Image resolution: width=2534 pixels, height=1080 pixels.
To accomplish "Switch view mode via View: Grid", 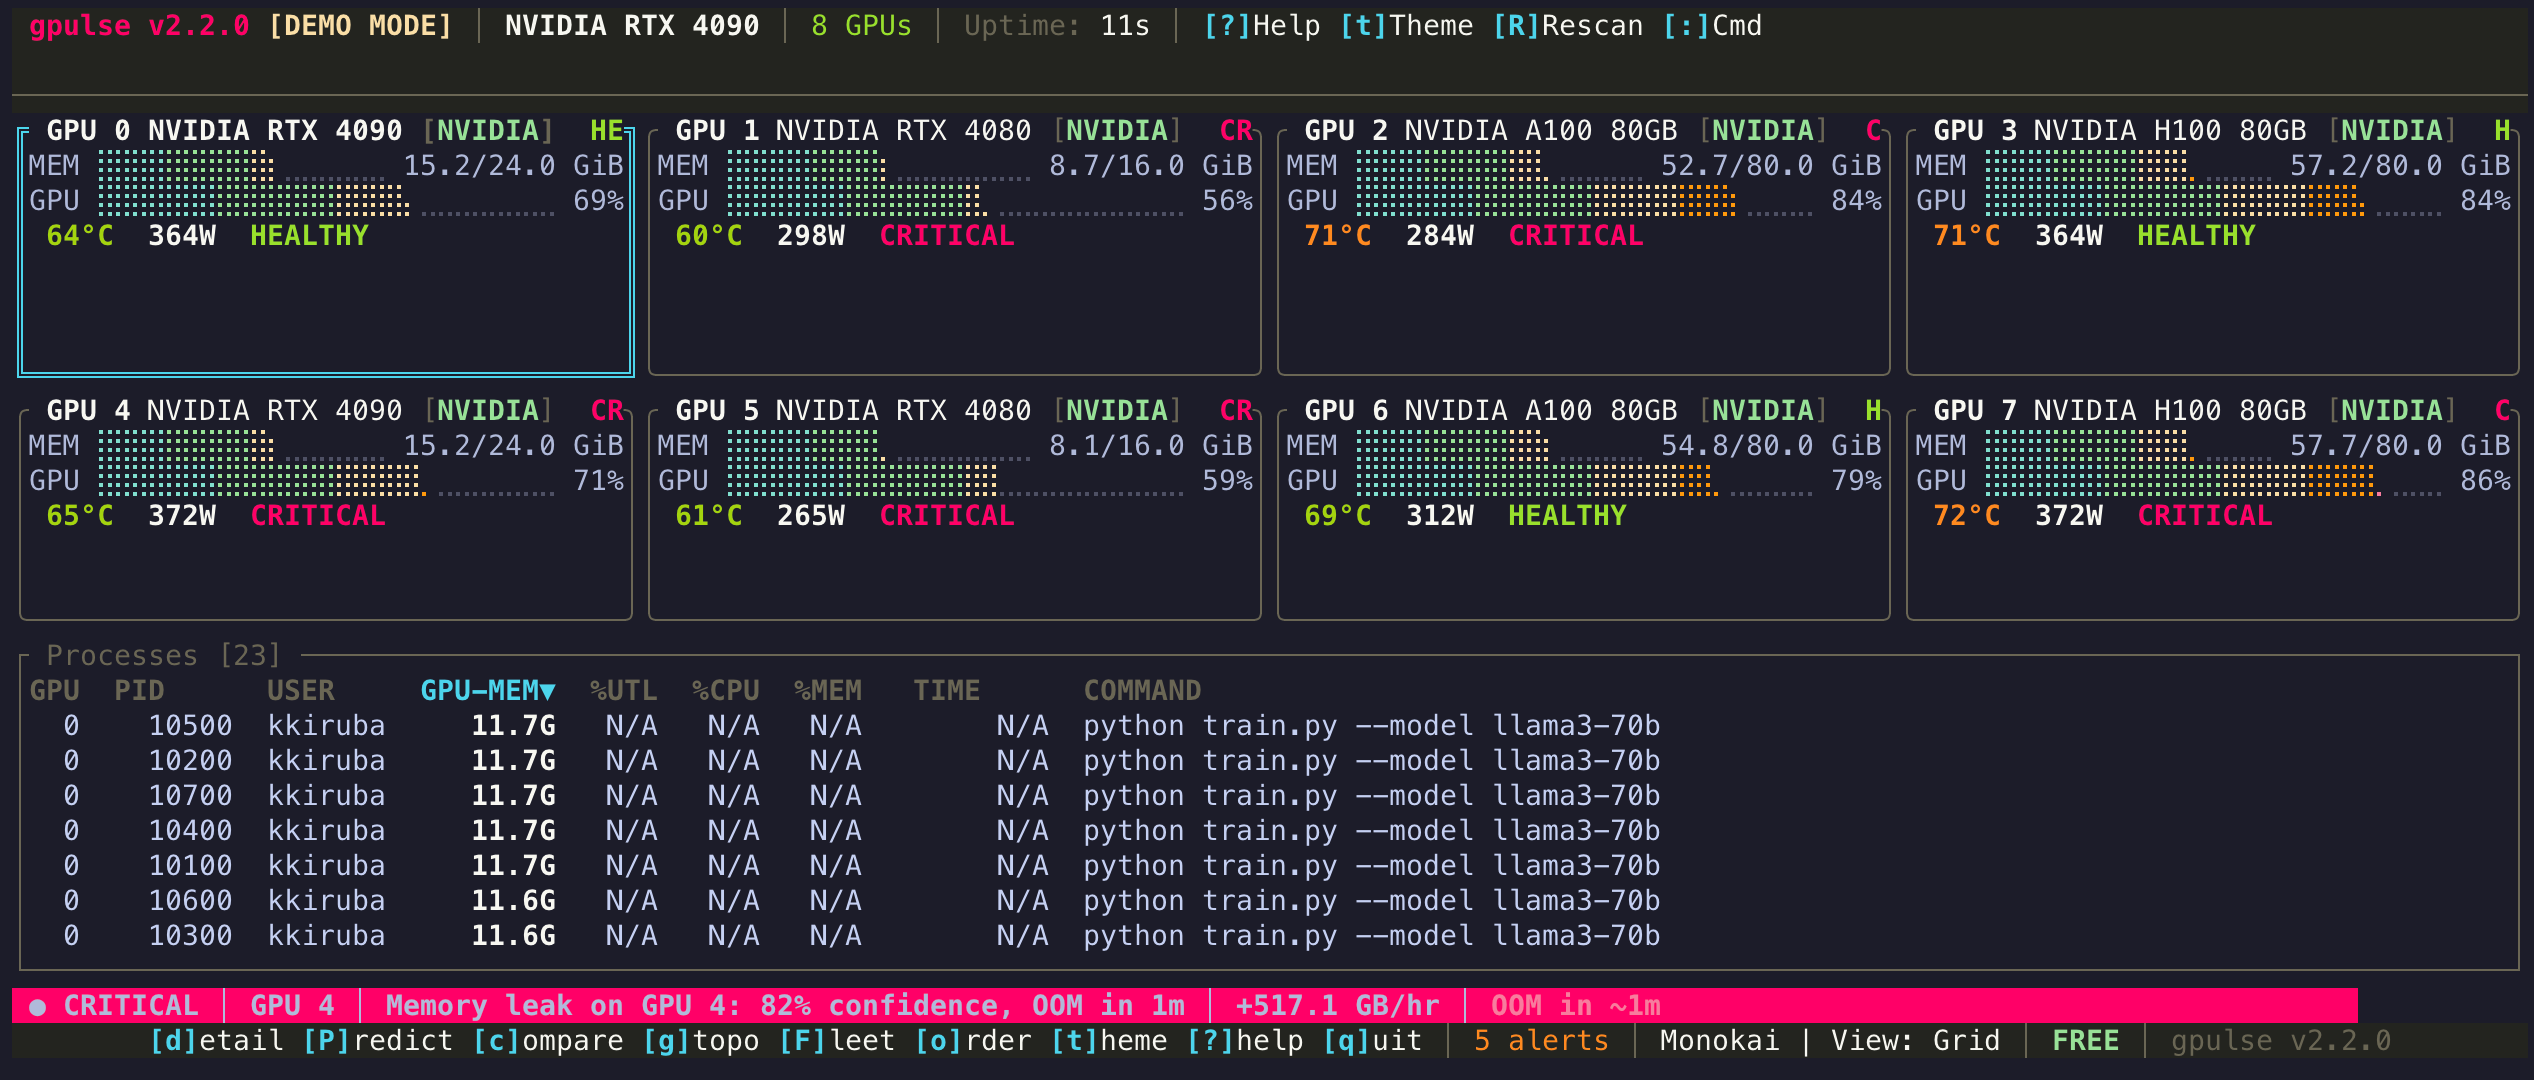I will 1916,1040.
